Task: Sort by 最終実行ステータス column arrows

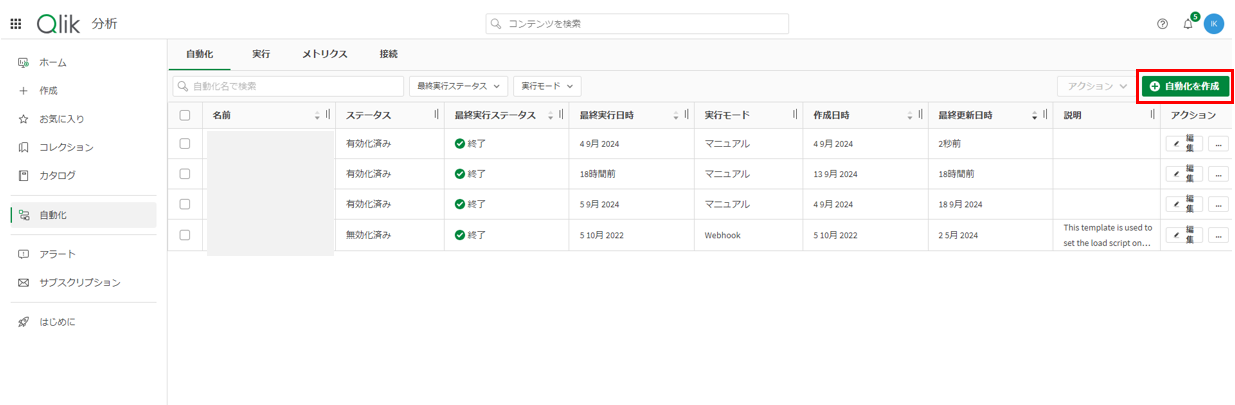Action: [x=550, y=115]
